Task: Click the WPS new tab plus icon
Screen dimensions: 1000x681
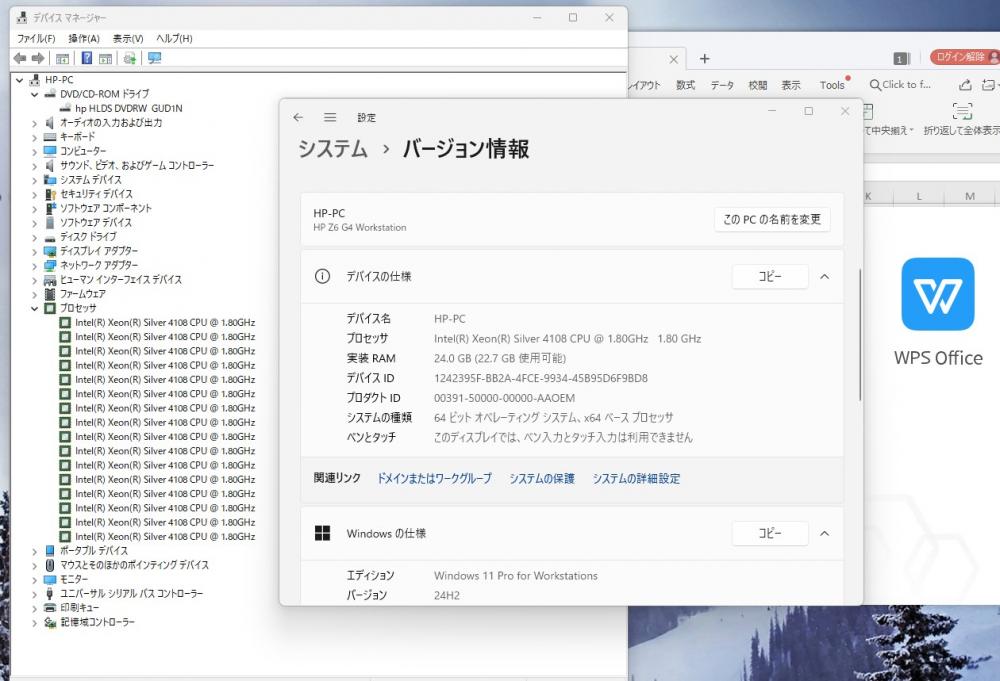Action: 704,59
